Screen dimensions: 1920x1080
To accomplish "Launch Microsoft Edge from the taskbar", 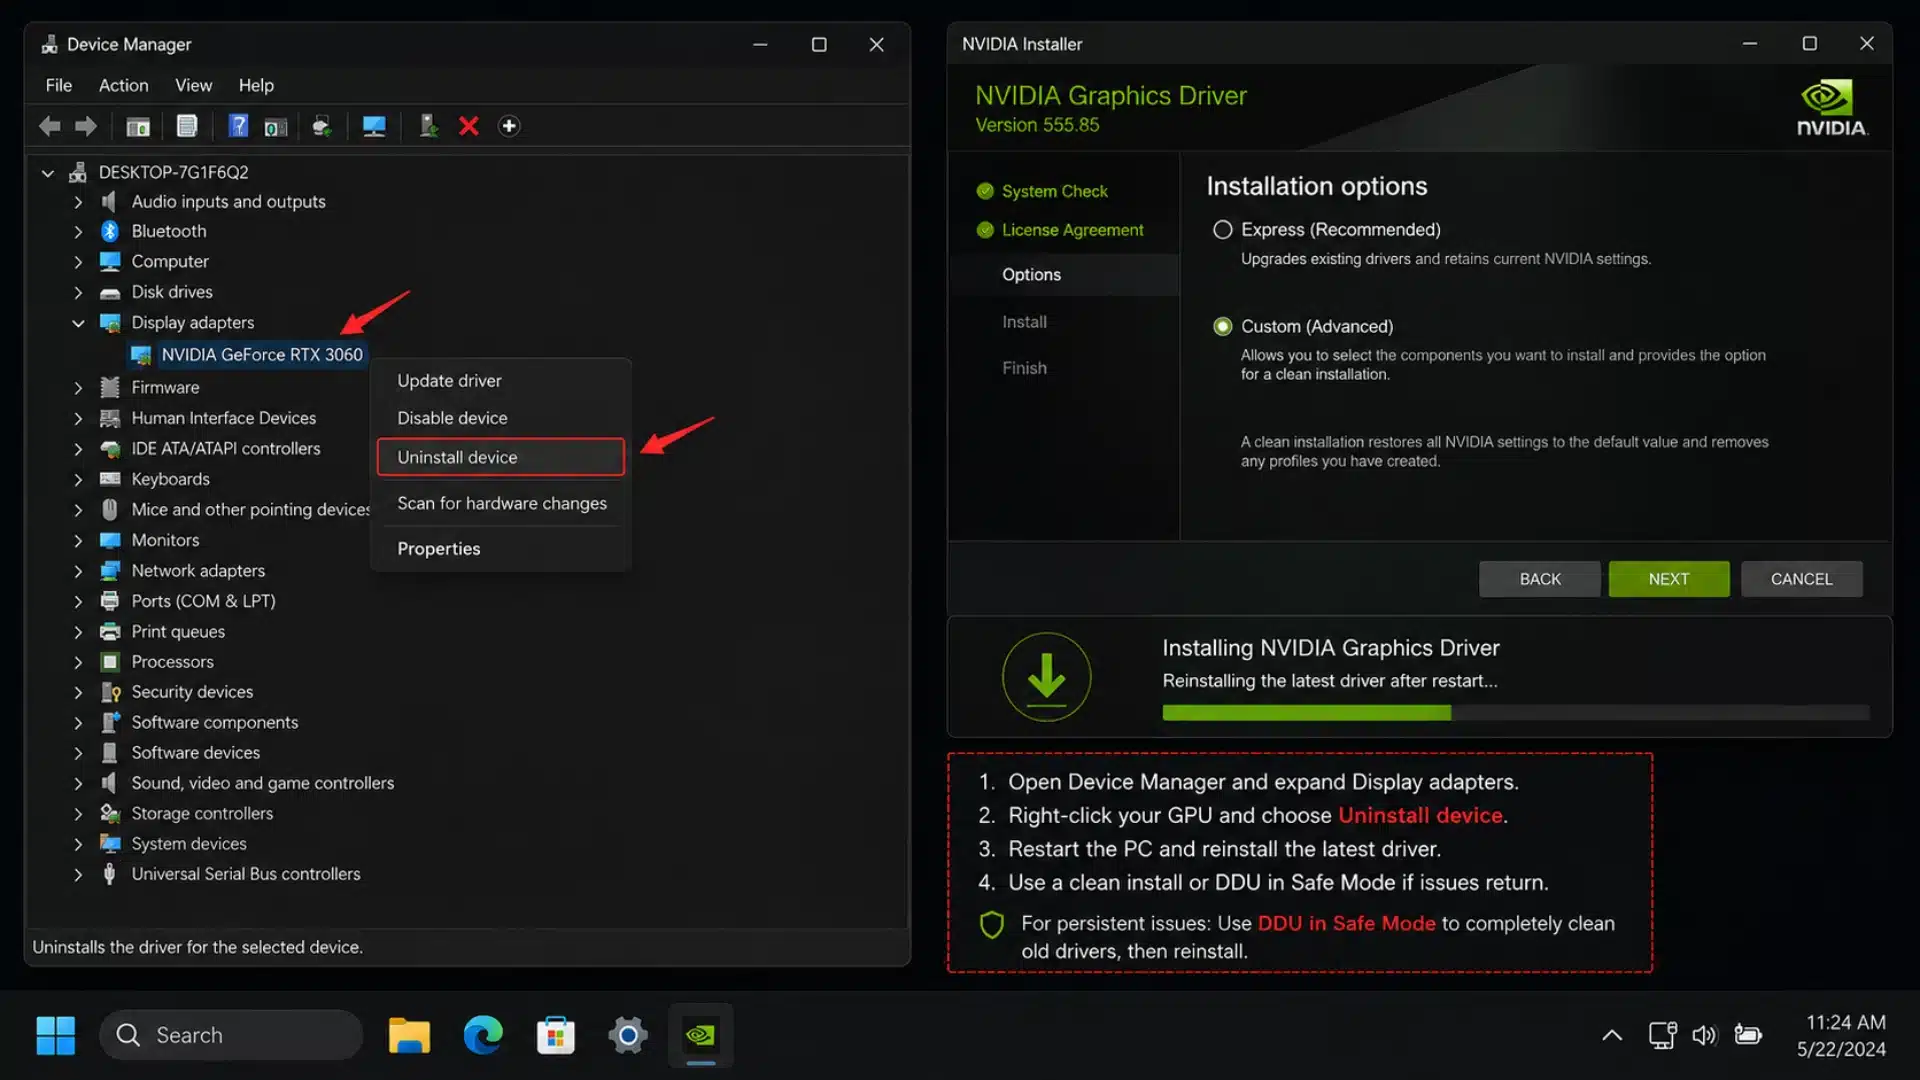I will point(483,1035).
